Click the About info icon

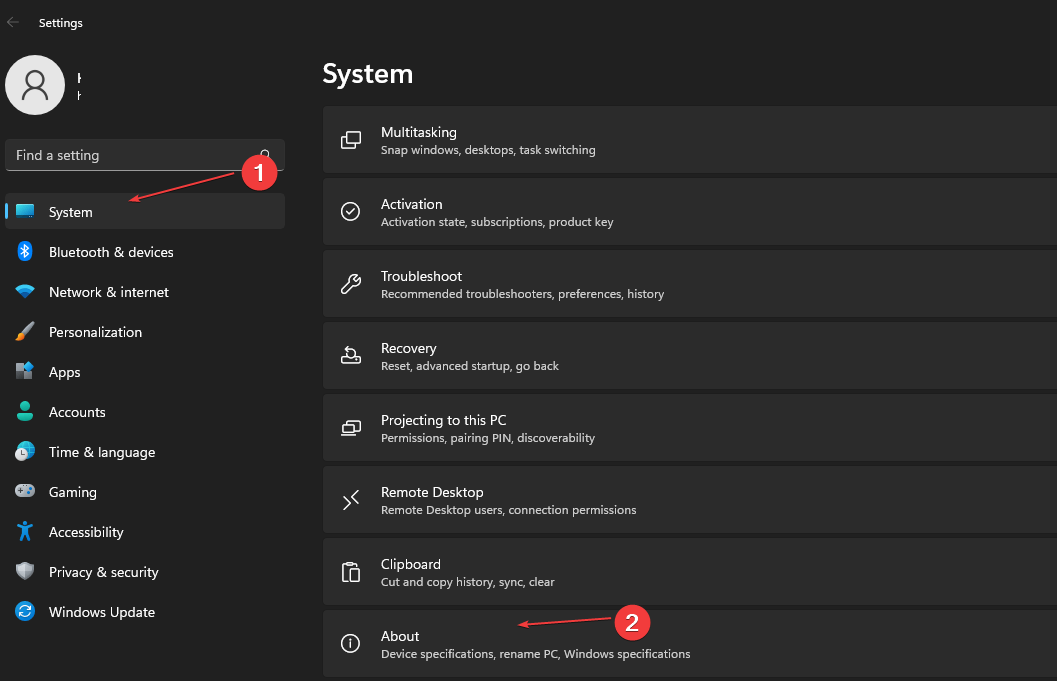[x=351, y=644]
